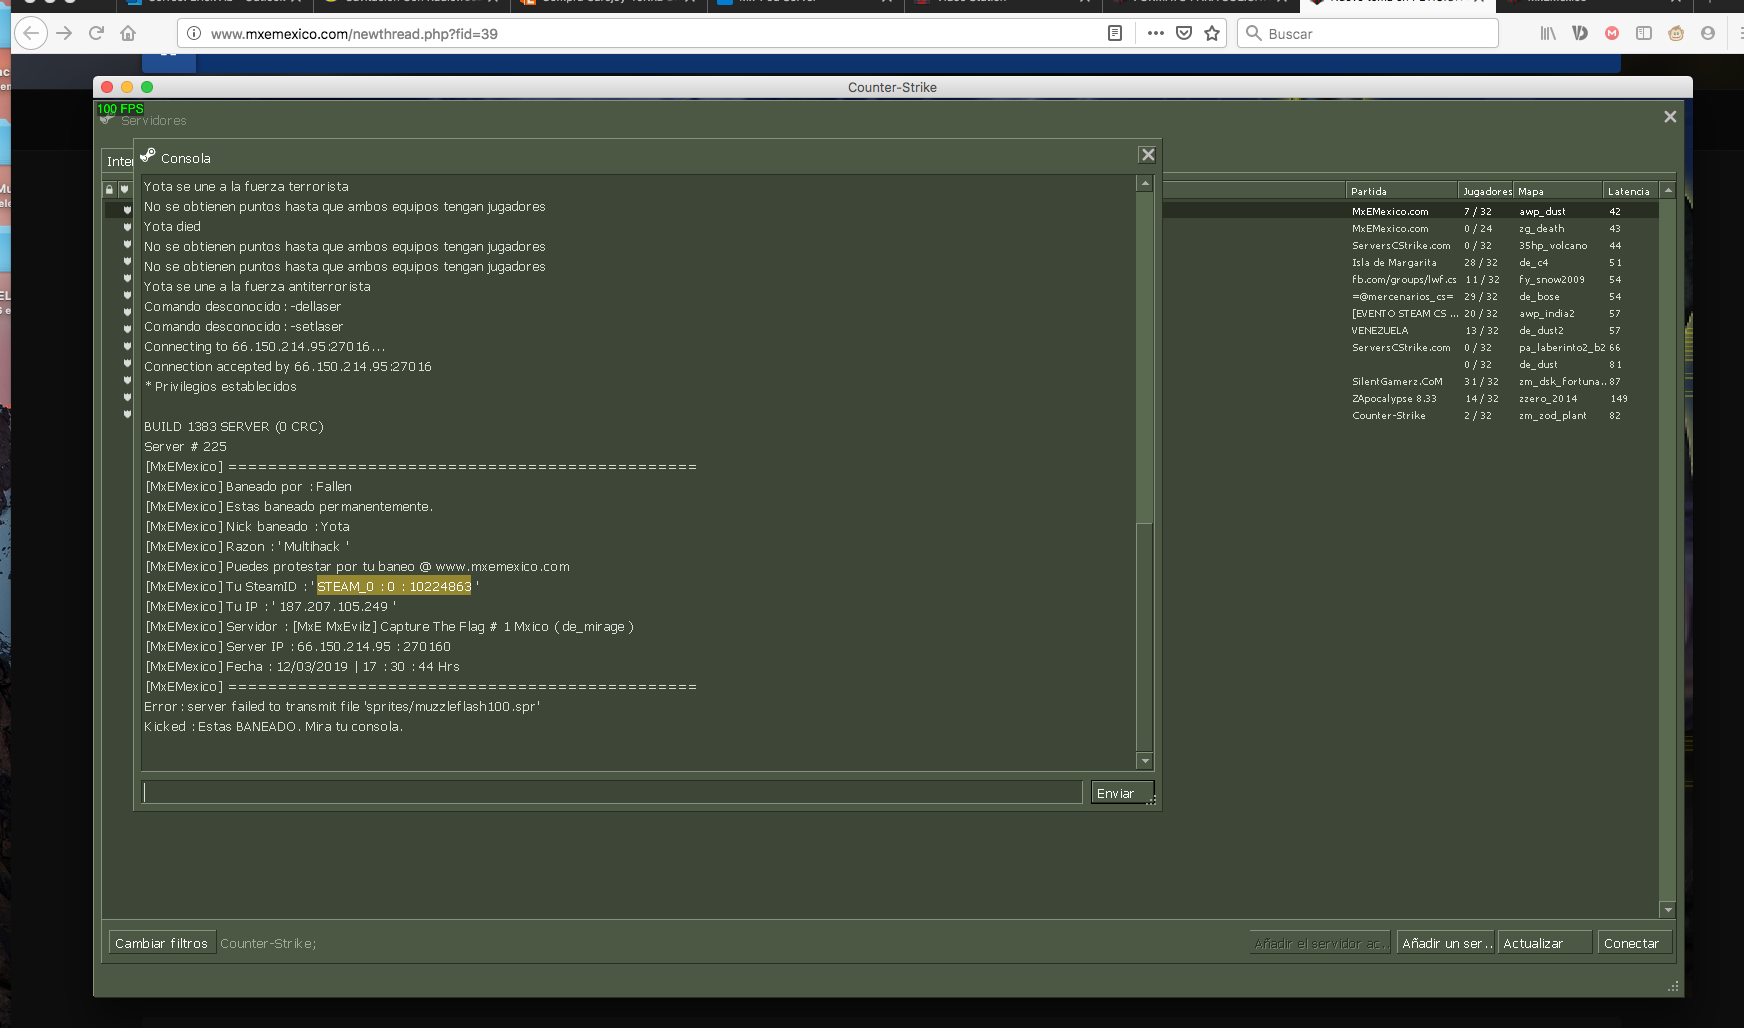Click the 100 FPS indicator
Viewport: 1744px width, 1028px height.
[120, 109]
